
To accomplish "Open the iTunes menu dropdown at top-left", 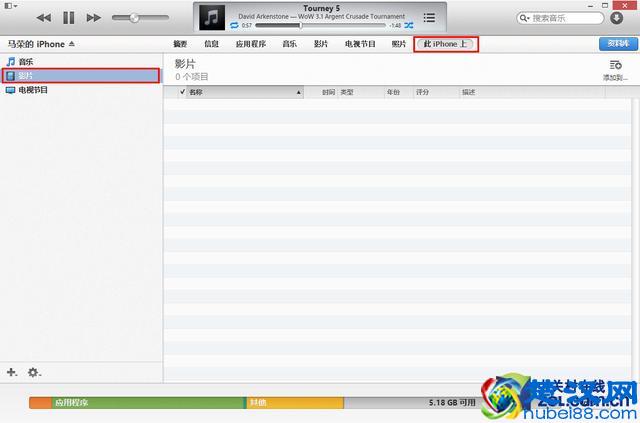I will click(11, 6).
